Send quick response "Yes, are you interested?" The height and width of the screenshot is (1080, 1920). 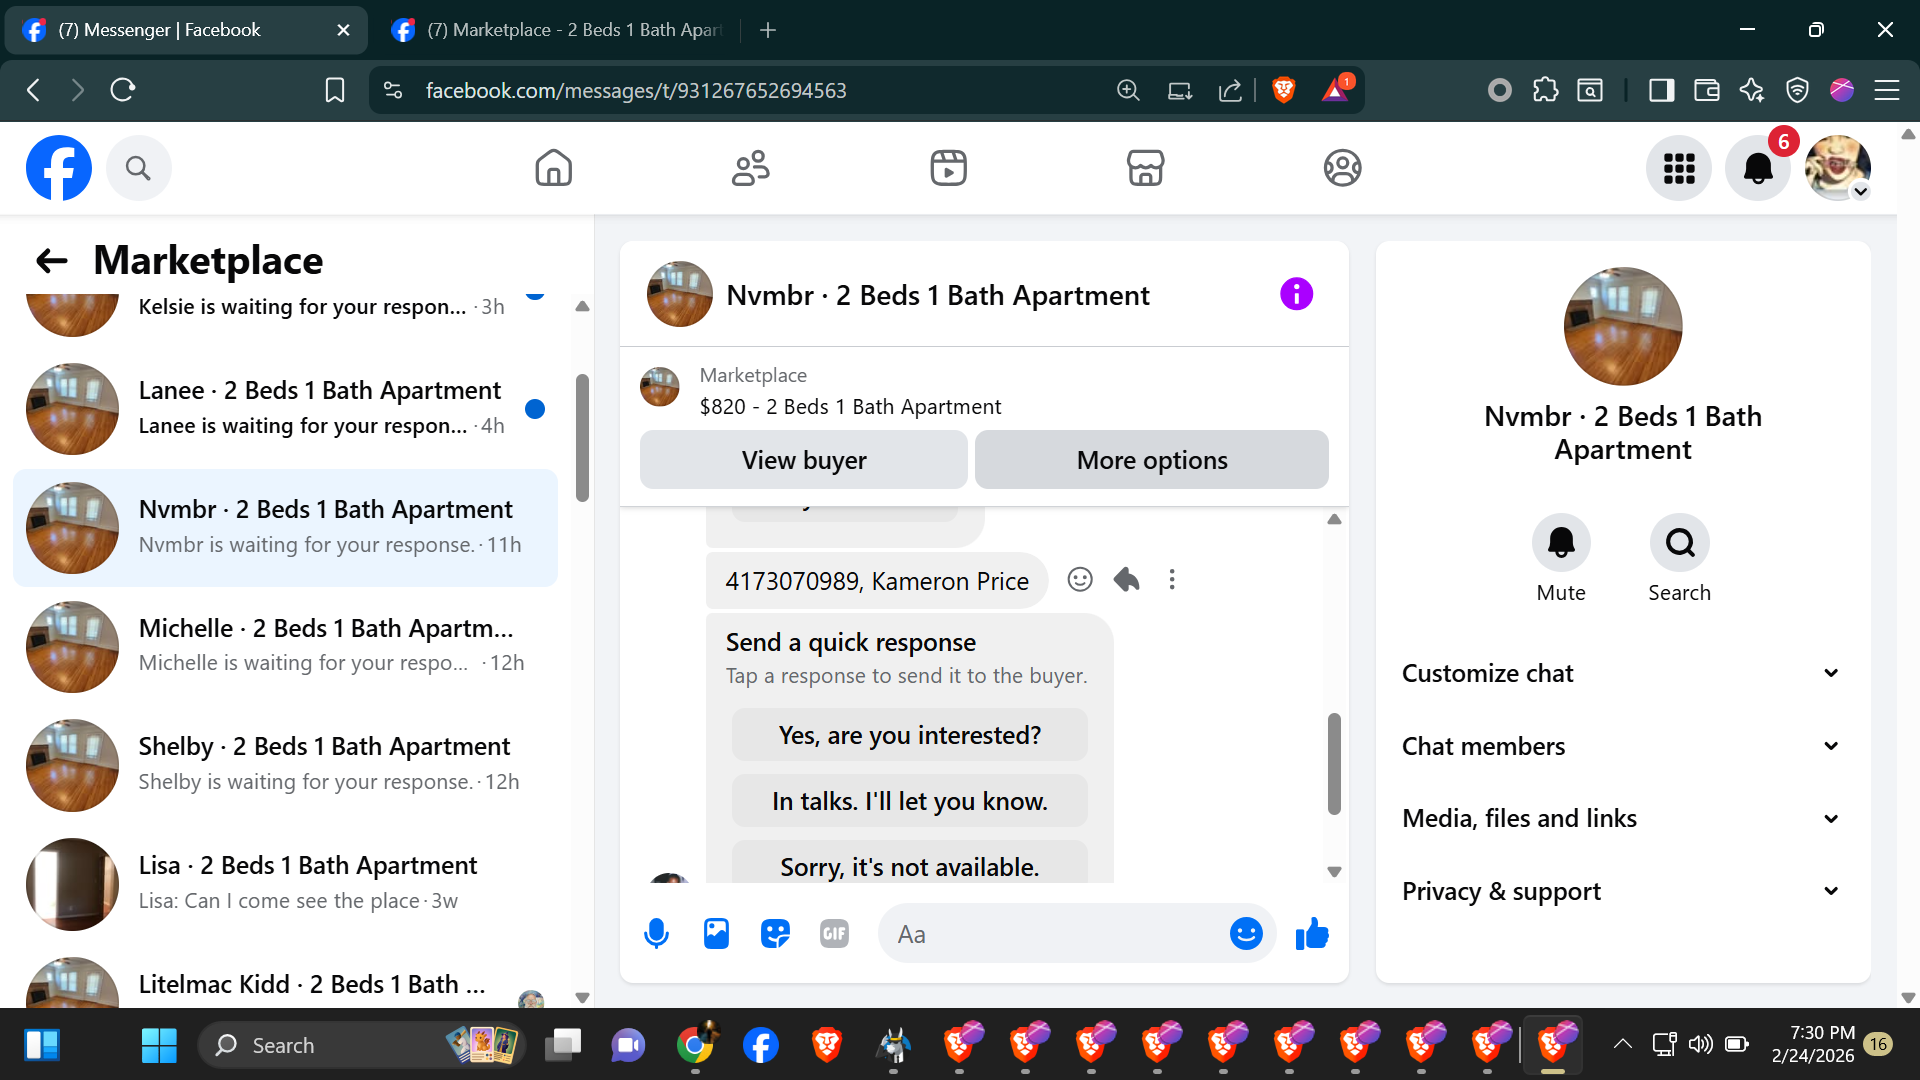click(x=909, y=735)
